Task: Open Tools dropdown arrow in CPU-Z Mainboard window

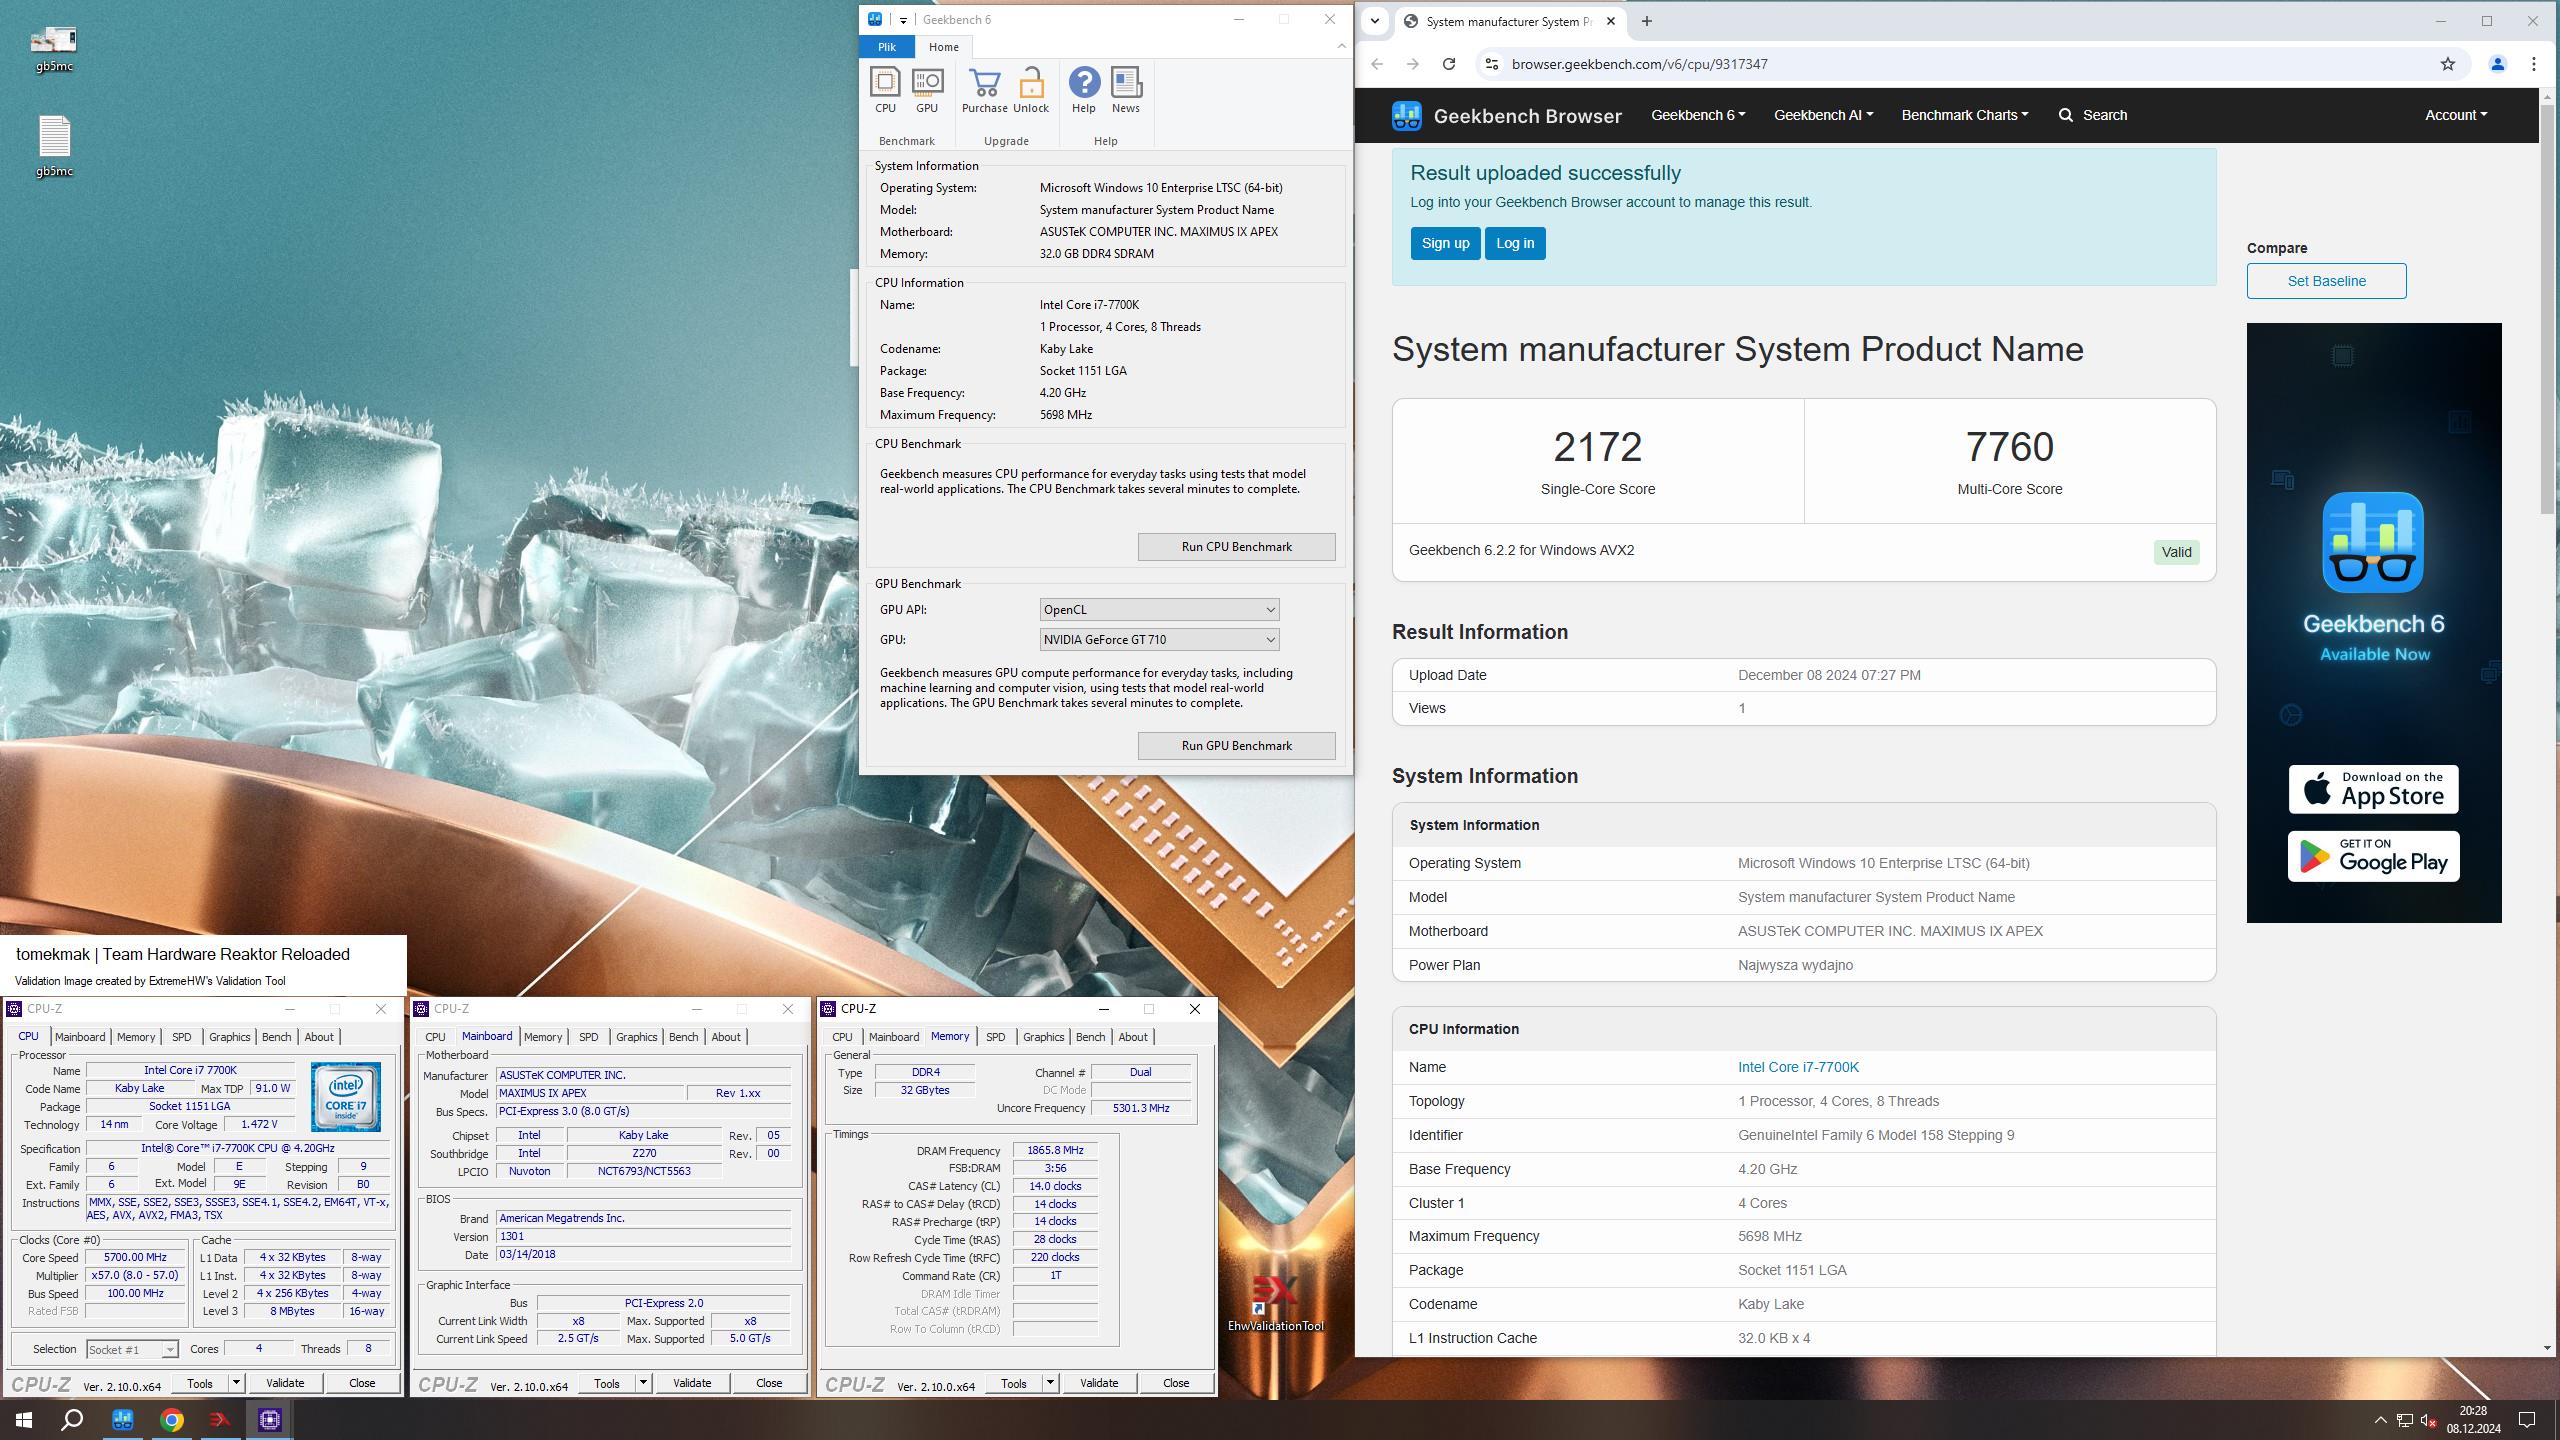Action: (x=643, y=1383)
